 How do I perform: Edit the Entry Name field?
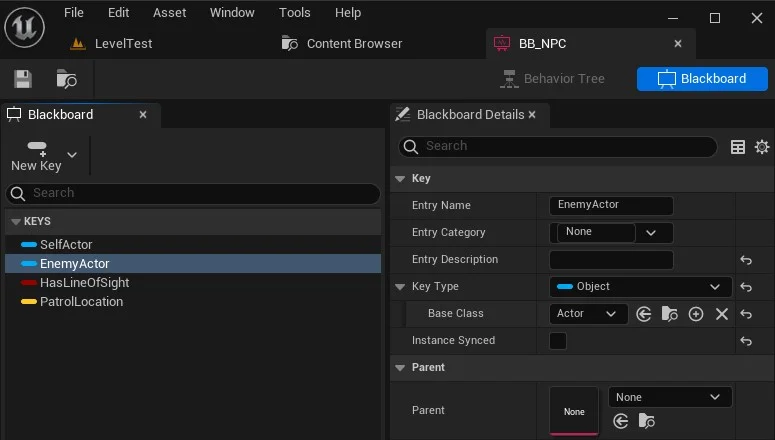pos(611,205)
